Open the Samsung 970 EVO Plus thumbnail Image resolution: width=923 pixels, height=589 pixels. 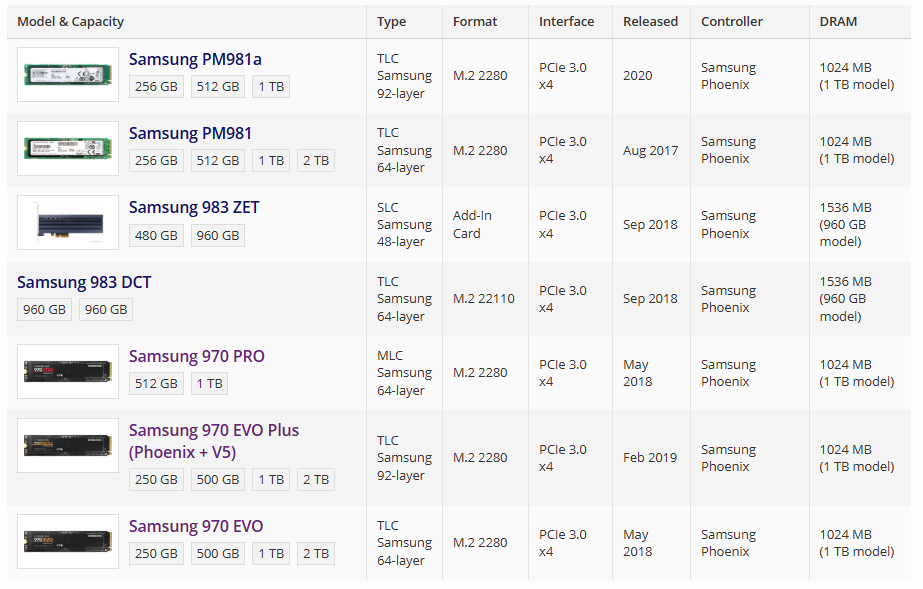[x=68, y=446]
